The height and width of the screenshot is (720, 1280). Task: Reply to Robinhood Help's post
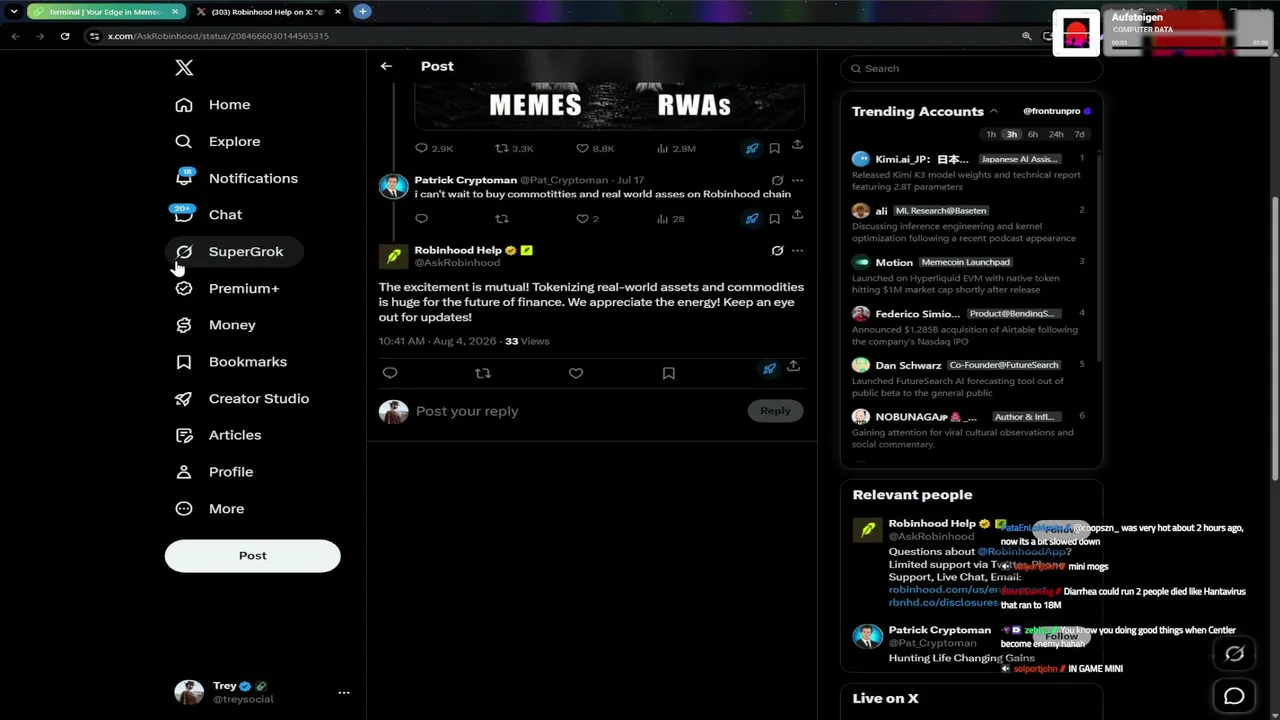(390, 373)
